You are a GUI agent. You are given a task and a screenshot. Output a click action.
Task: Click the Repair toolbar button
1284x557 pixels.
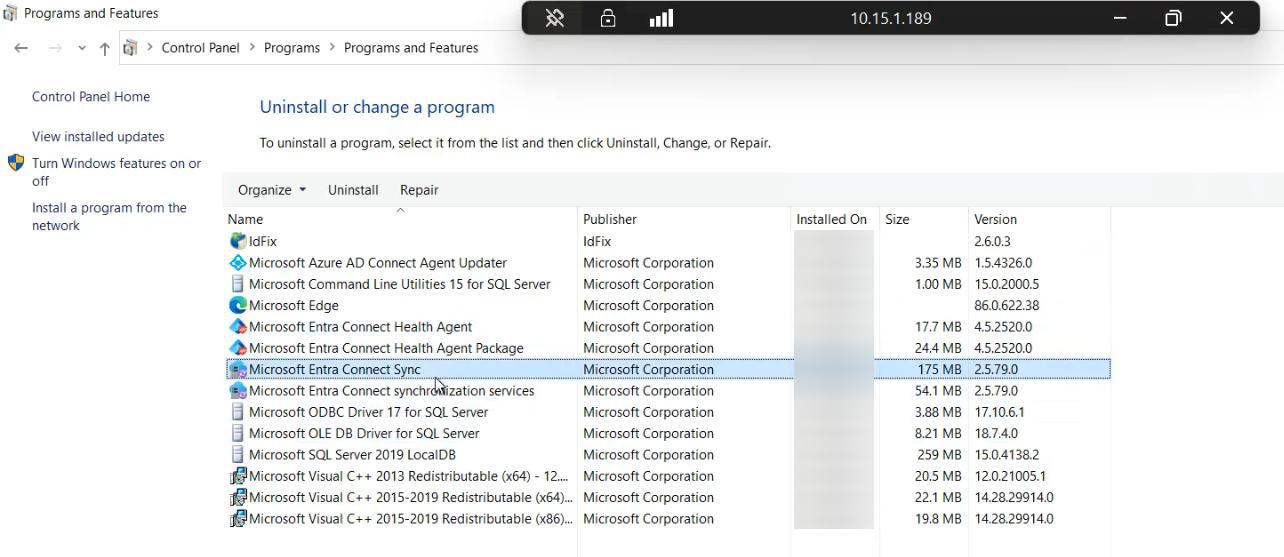(419, 190)
